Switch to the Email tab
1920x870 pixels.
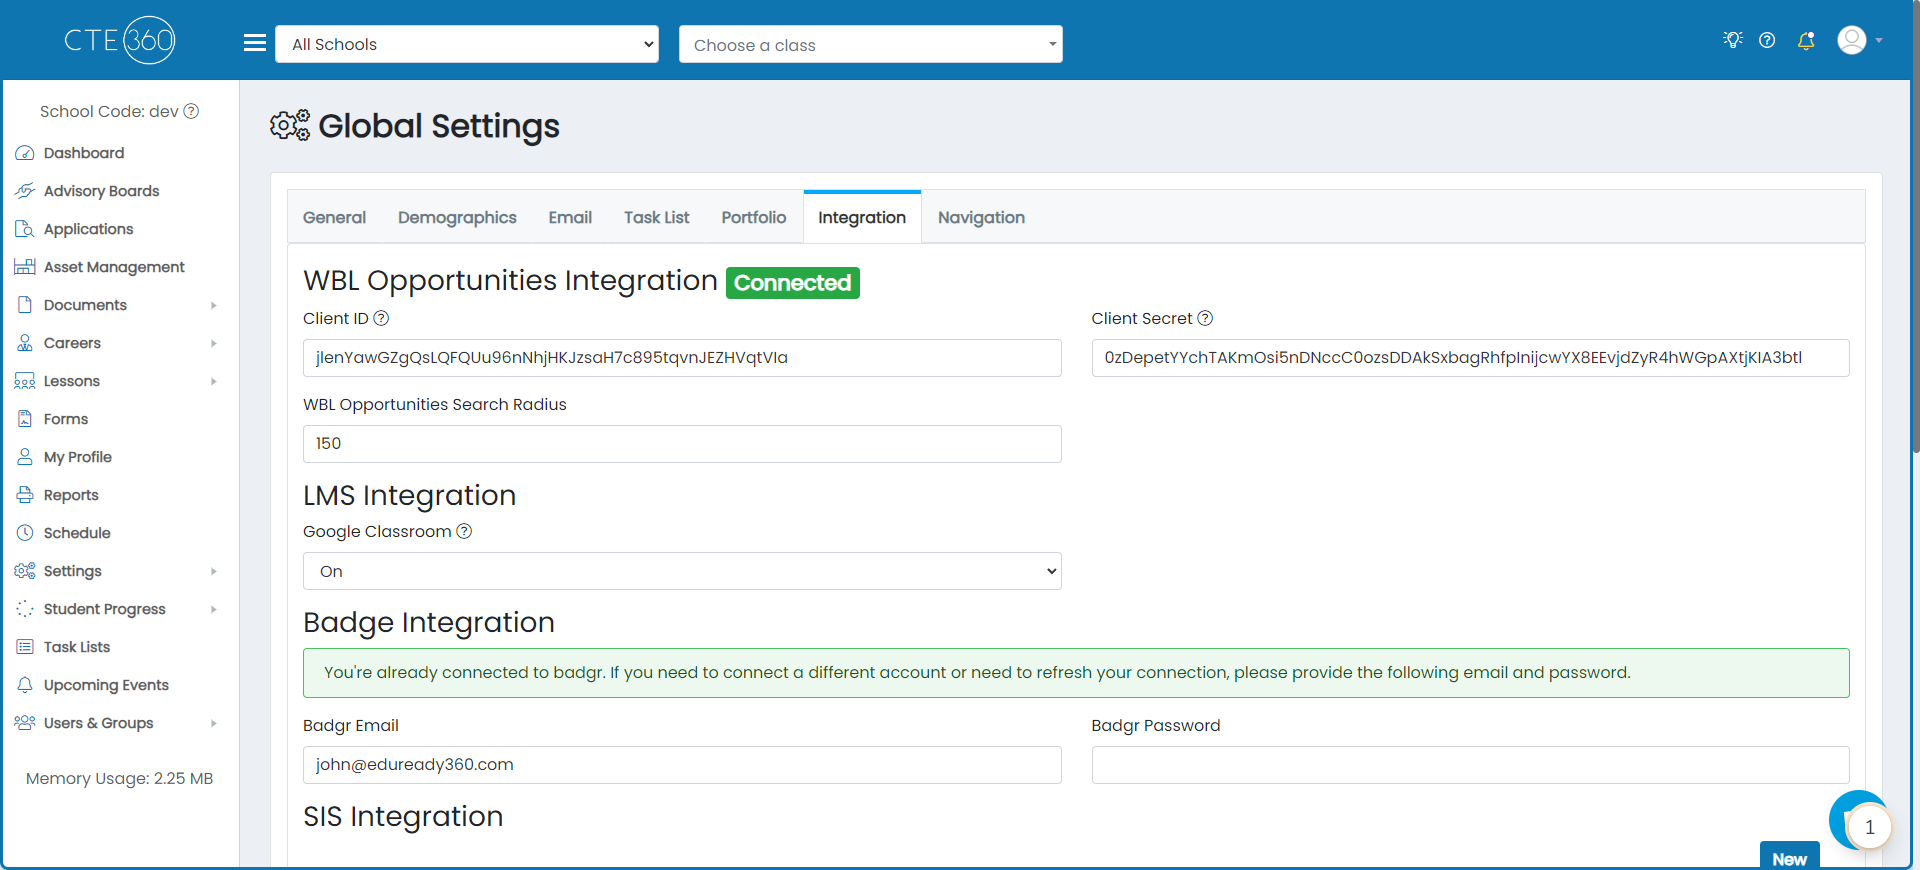click(570, 217)
